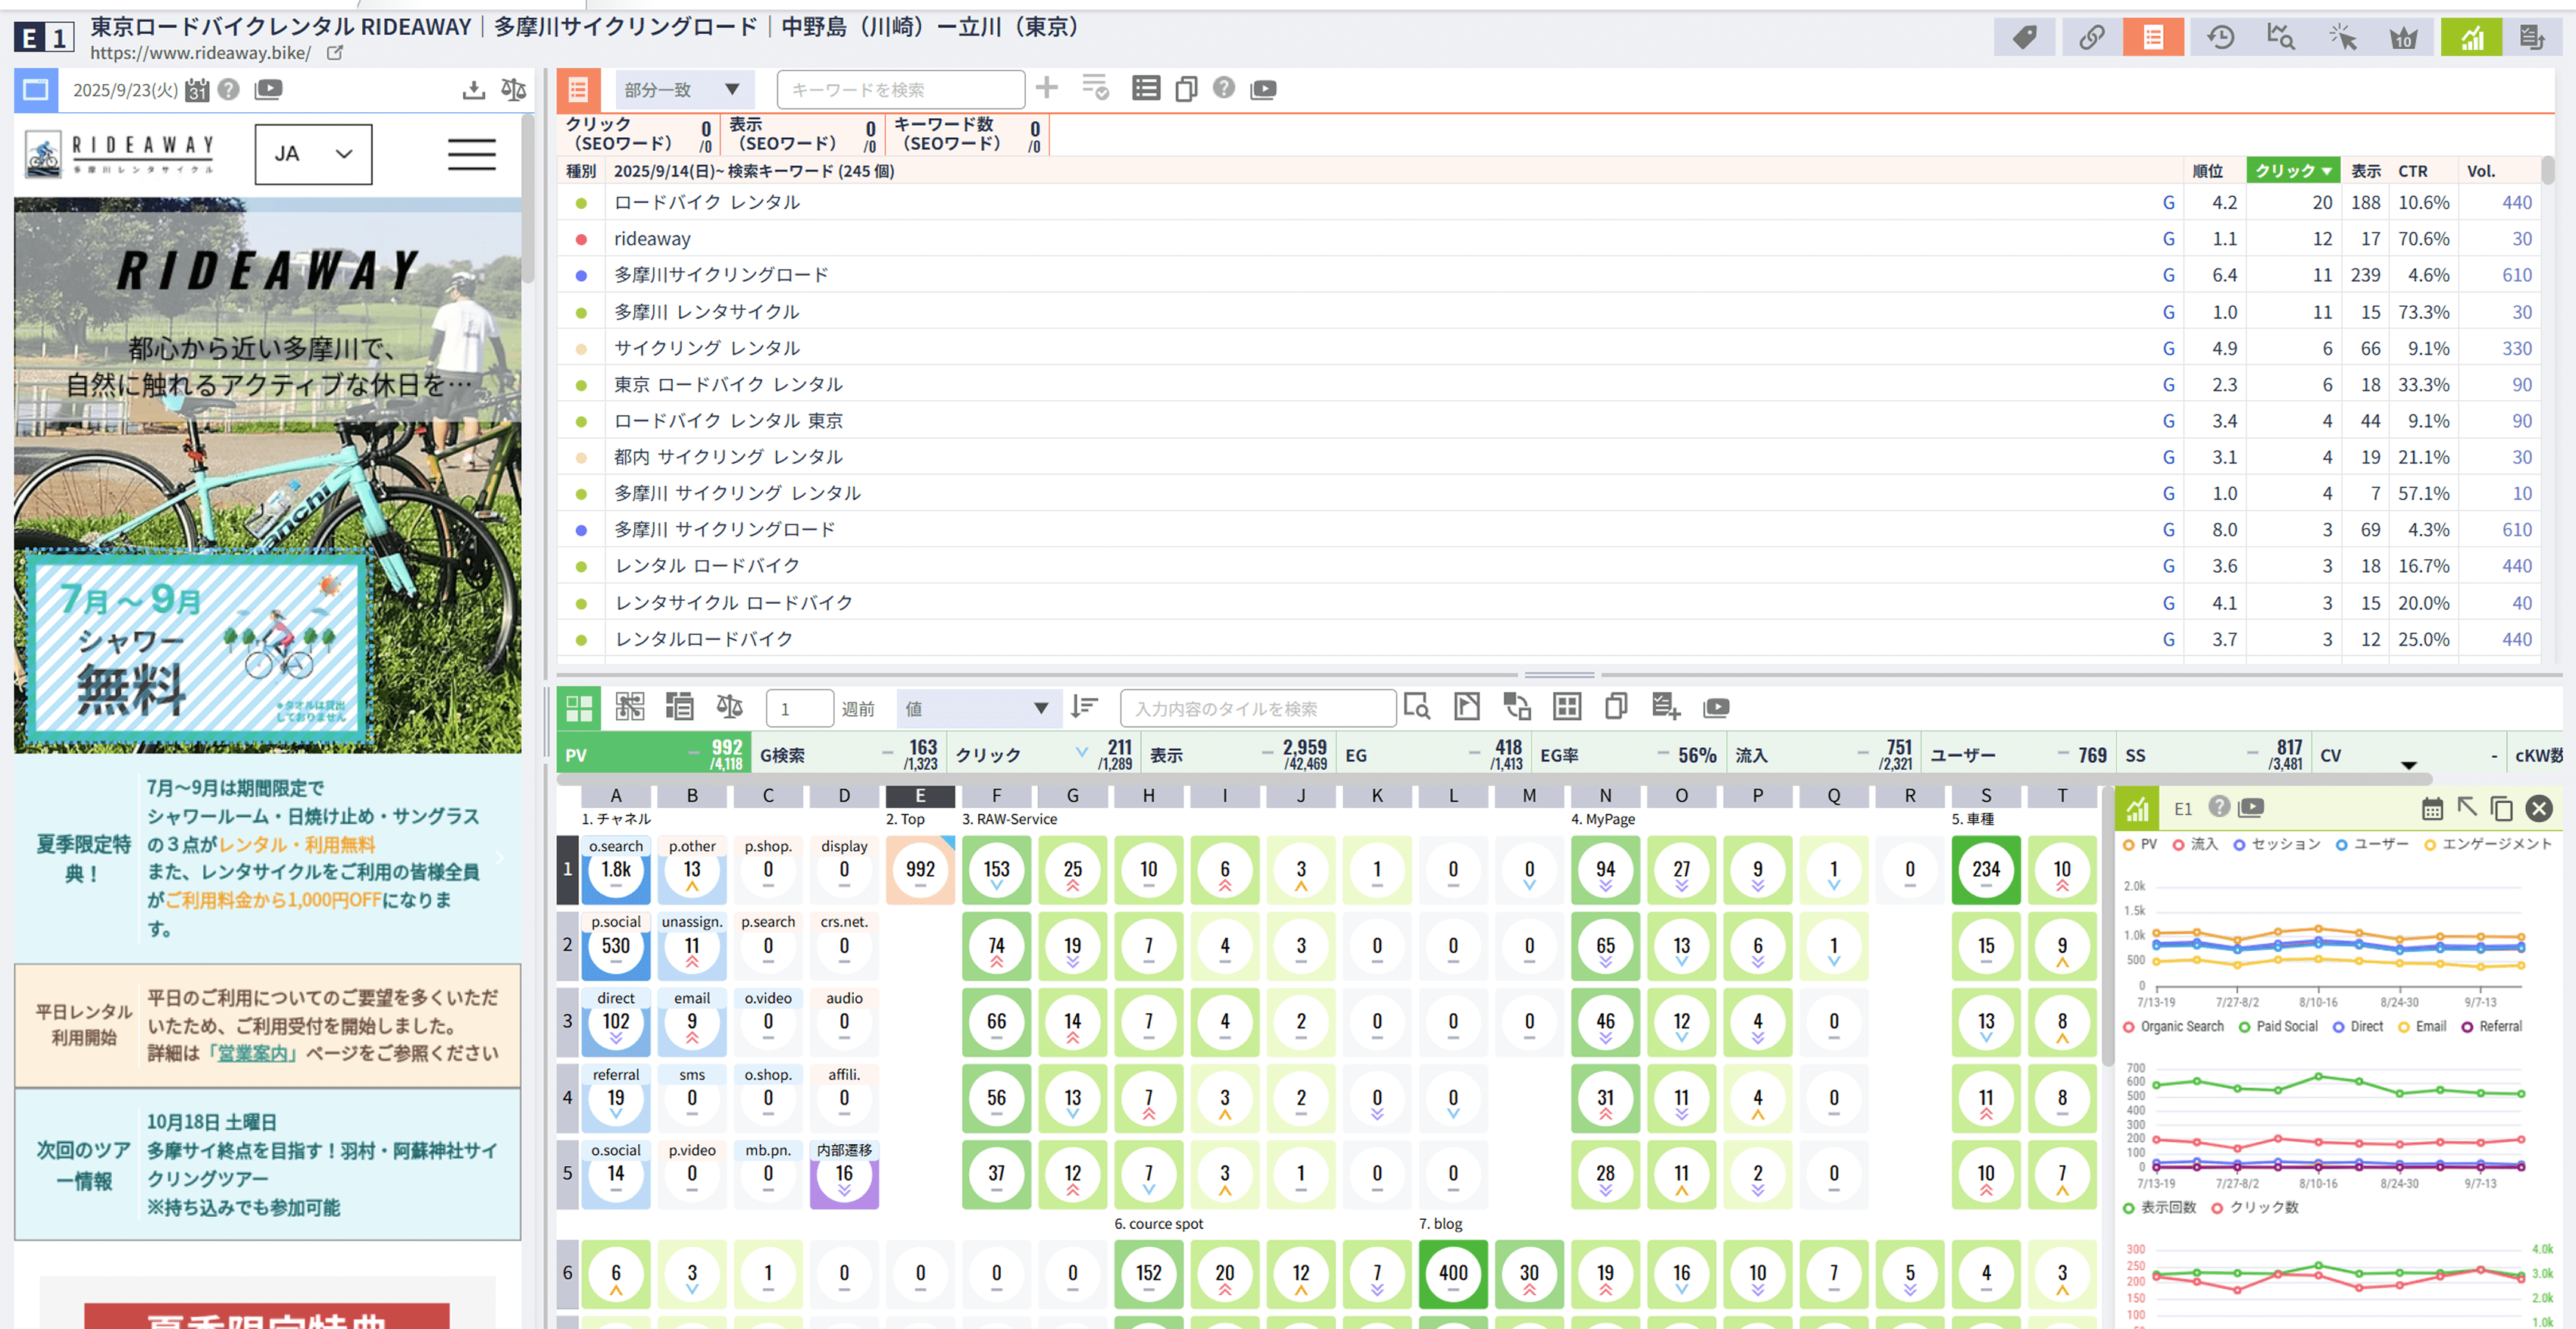Select the SS metric tab
Viewport: 2576px width, 1329px height.
[x=2213, y=755]
